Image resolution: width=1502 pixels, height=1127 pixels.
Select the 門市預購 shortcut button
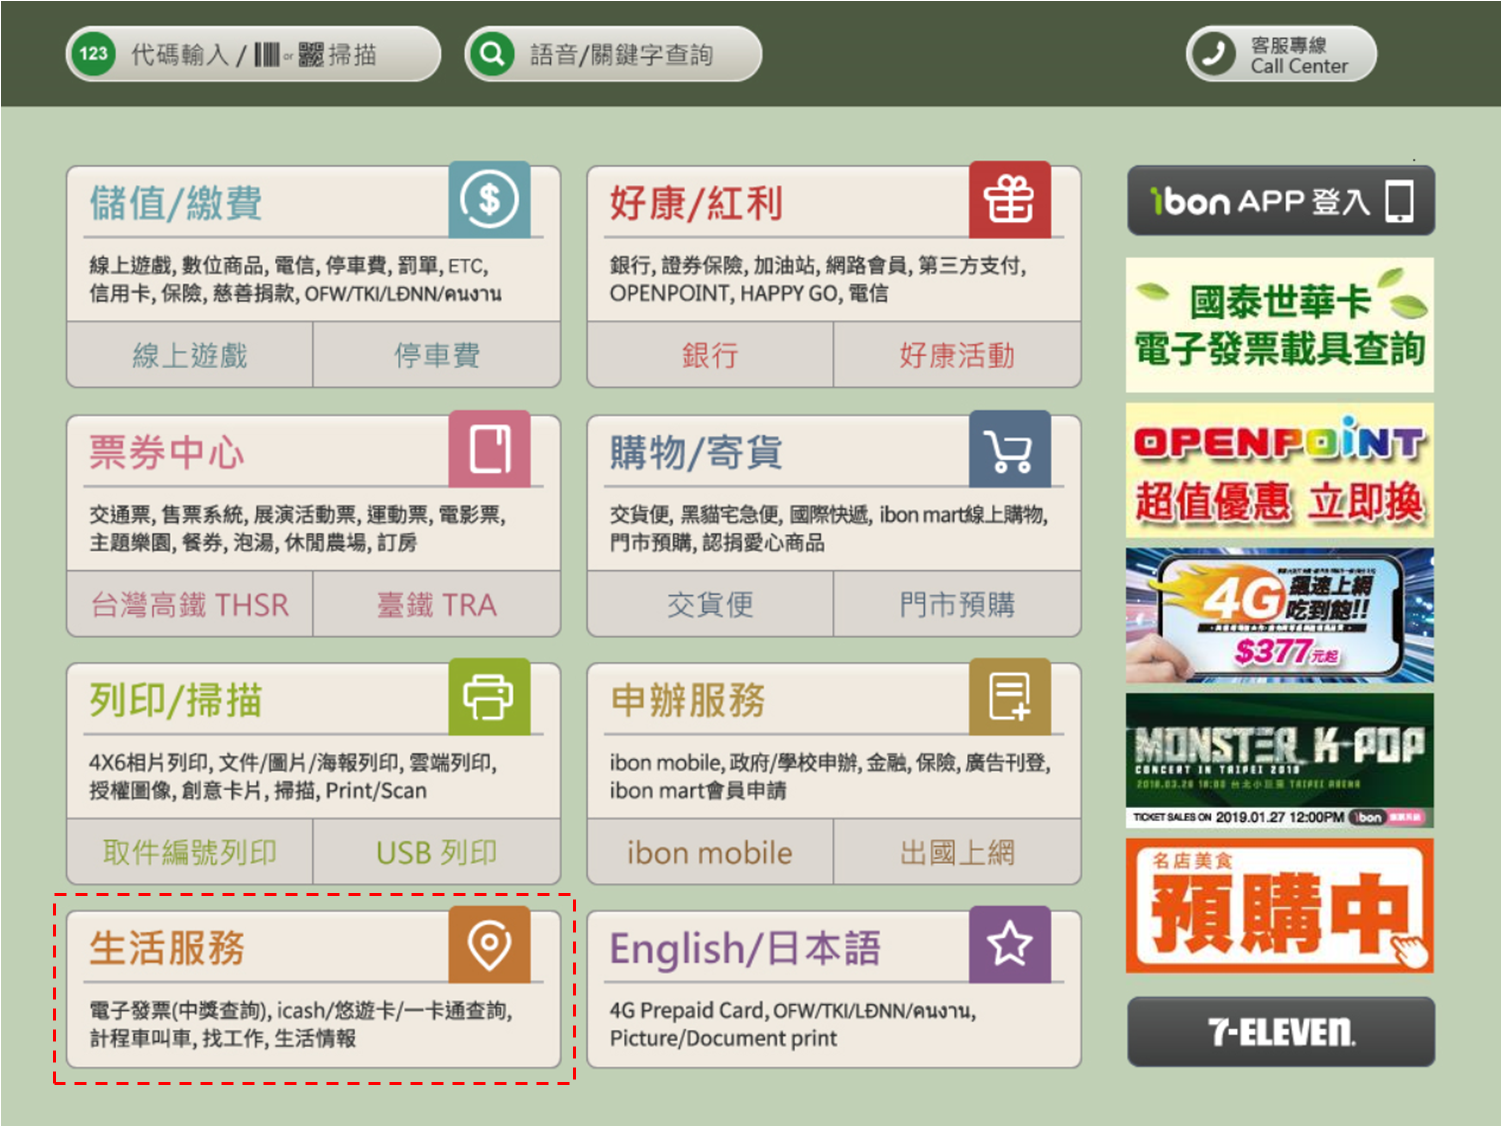pyautogui.click(x=957, y=604)
